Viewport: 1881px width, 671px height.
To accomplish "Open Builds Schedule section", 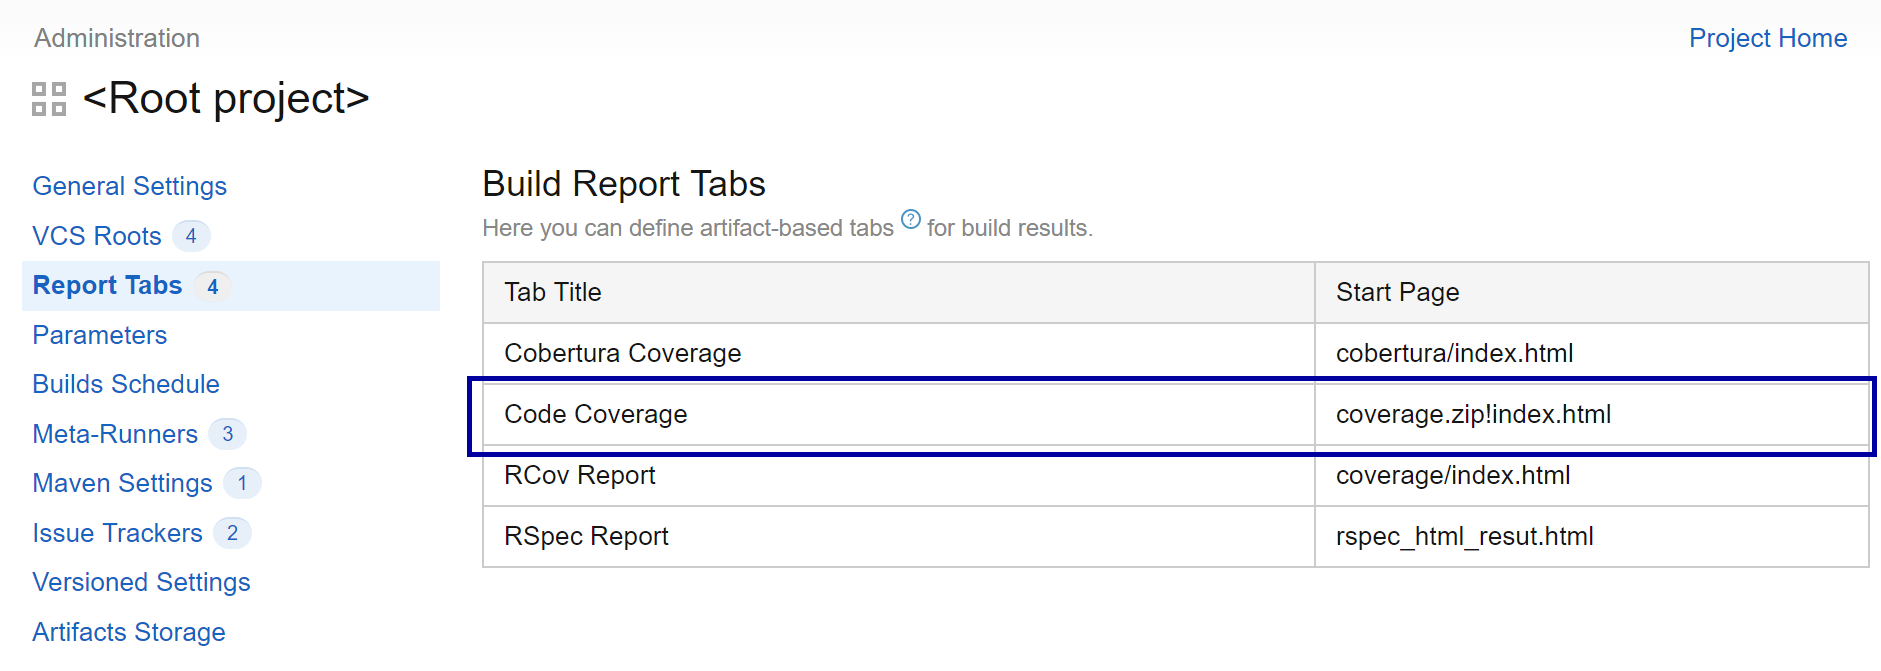I will coord(126,384).
